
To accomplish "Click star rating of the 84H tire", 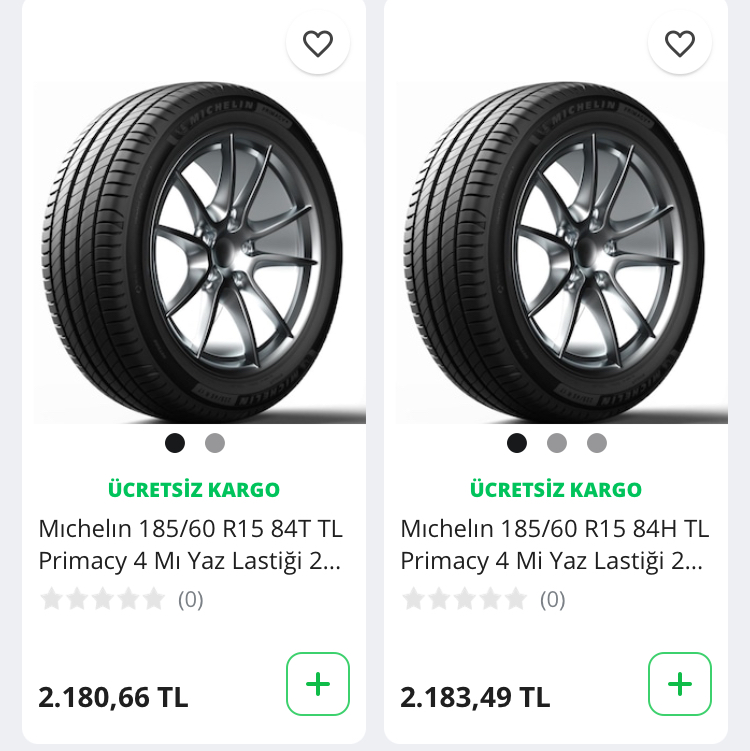I will 464,599.
